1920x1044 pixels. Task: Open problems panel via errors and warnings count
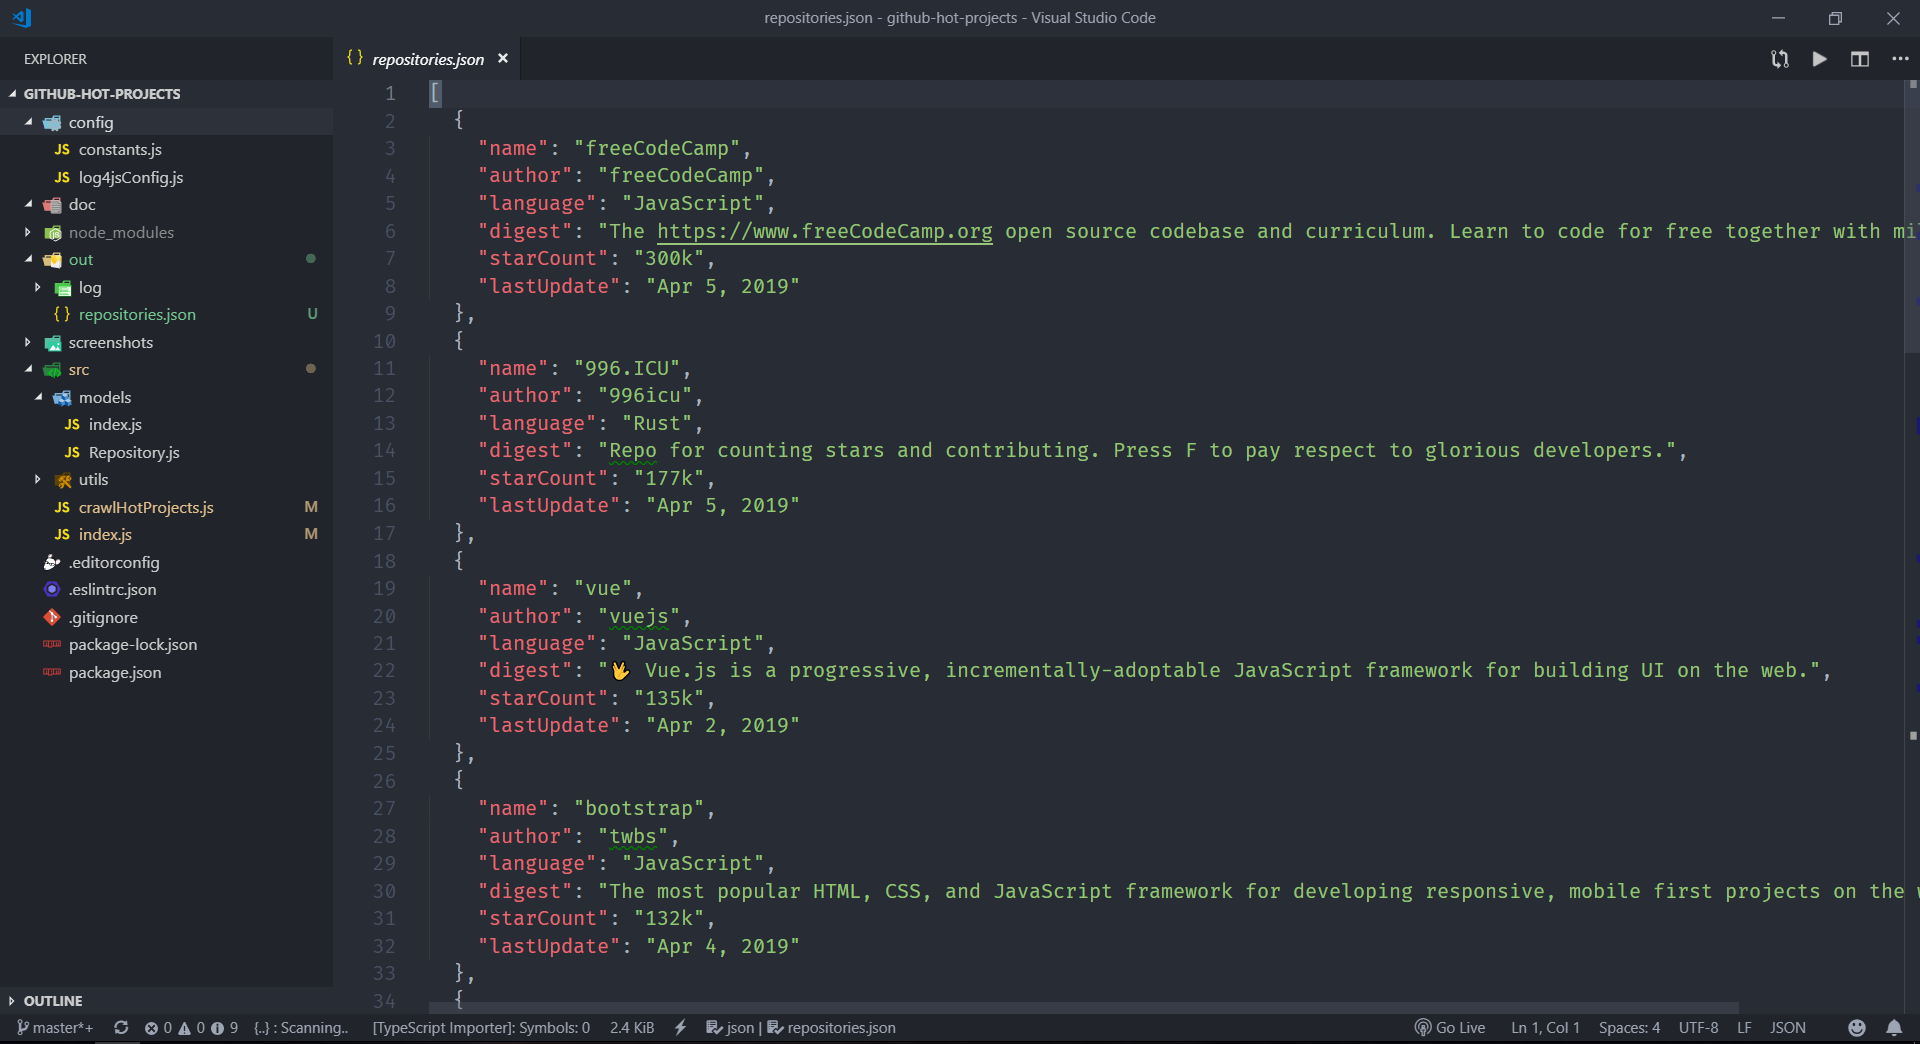(191, 1028)
